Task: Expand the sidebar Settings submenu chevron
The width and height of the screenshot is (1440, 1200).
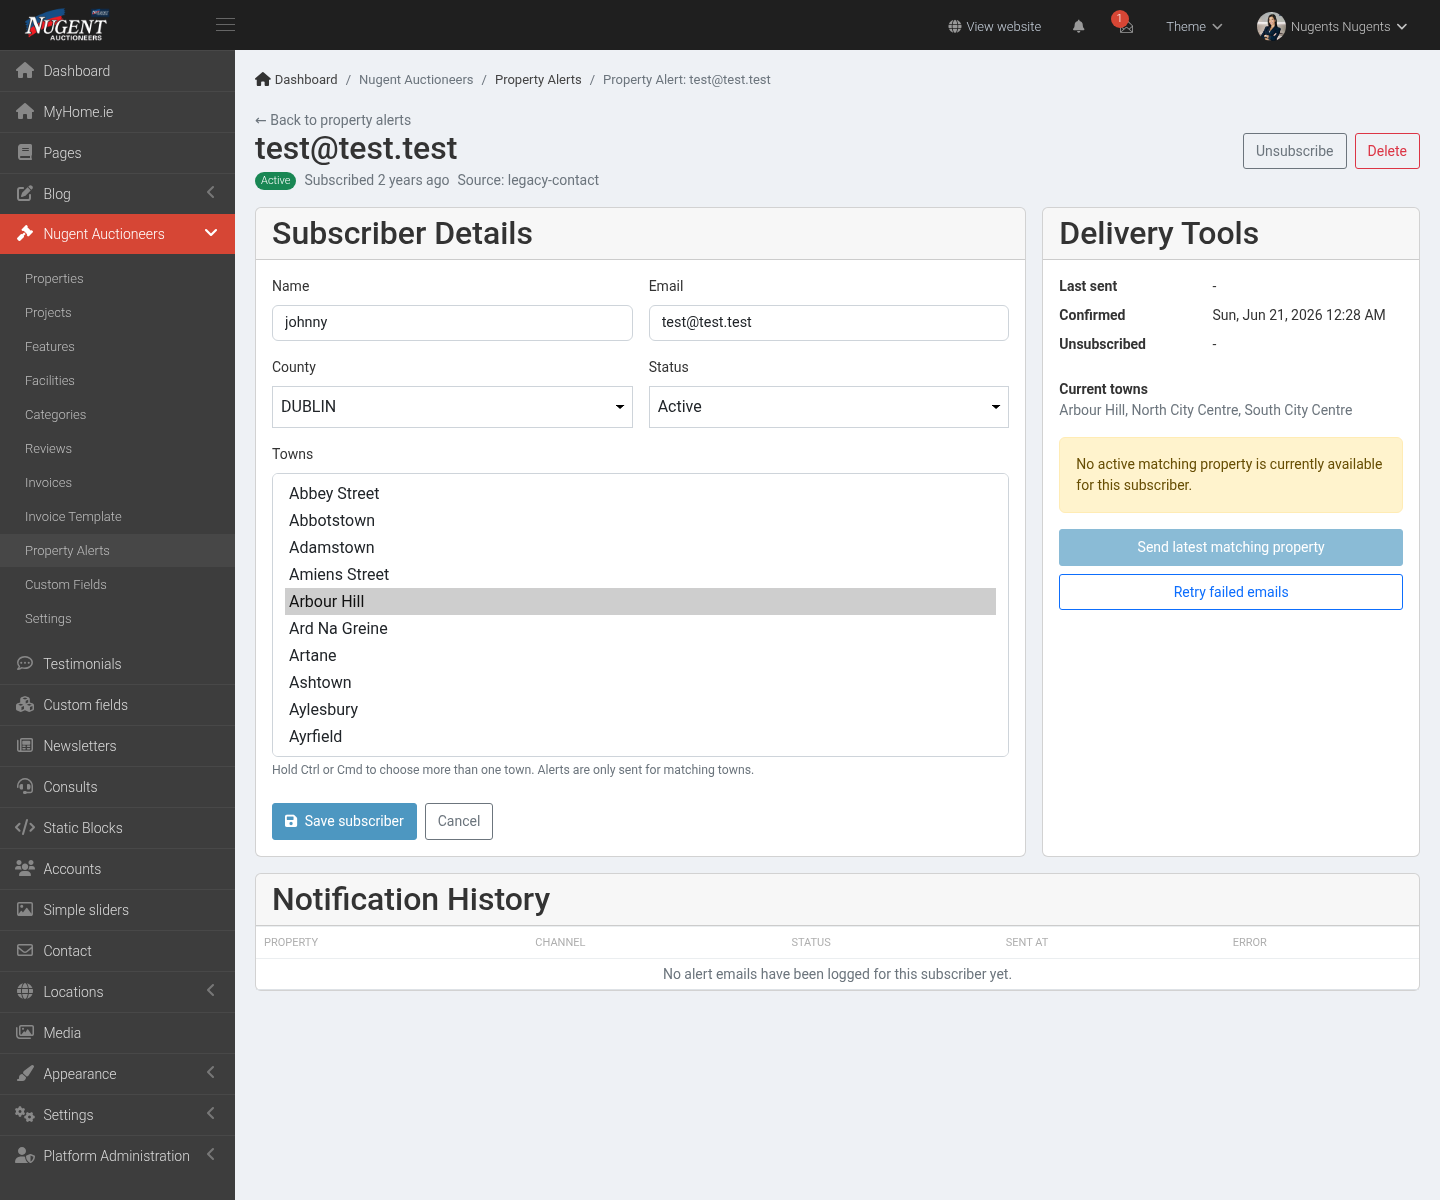Action: (x=211, y=1113)
